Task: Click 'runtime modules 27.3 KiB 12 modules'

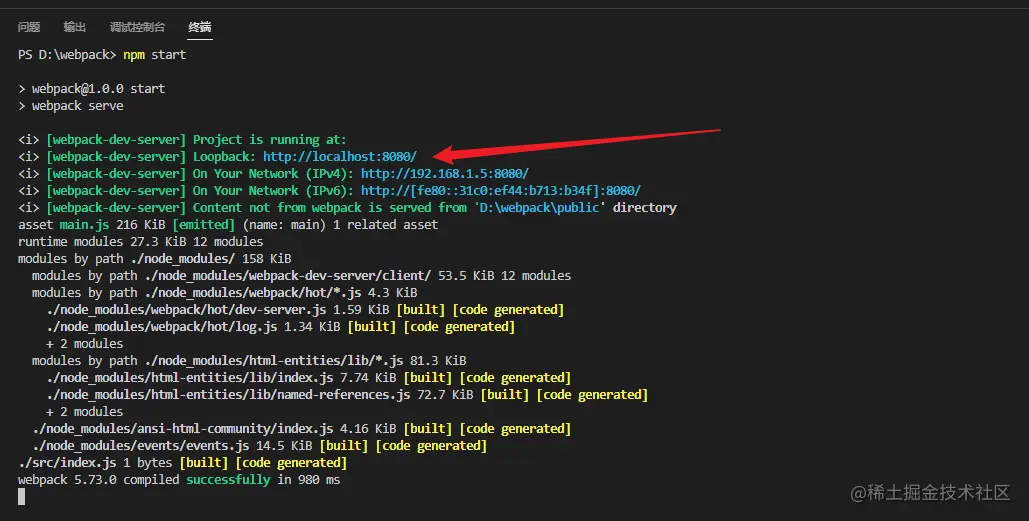Action: click(140, 242)
